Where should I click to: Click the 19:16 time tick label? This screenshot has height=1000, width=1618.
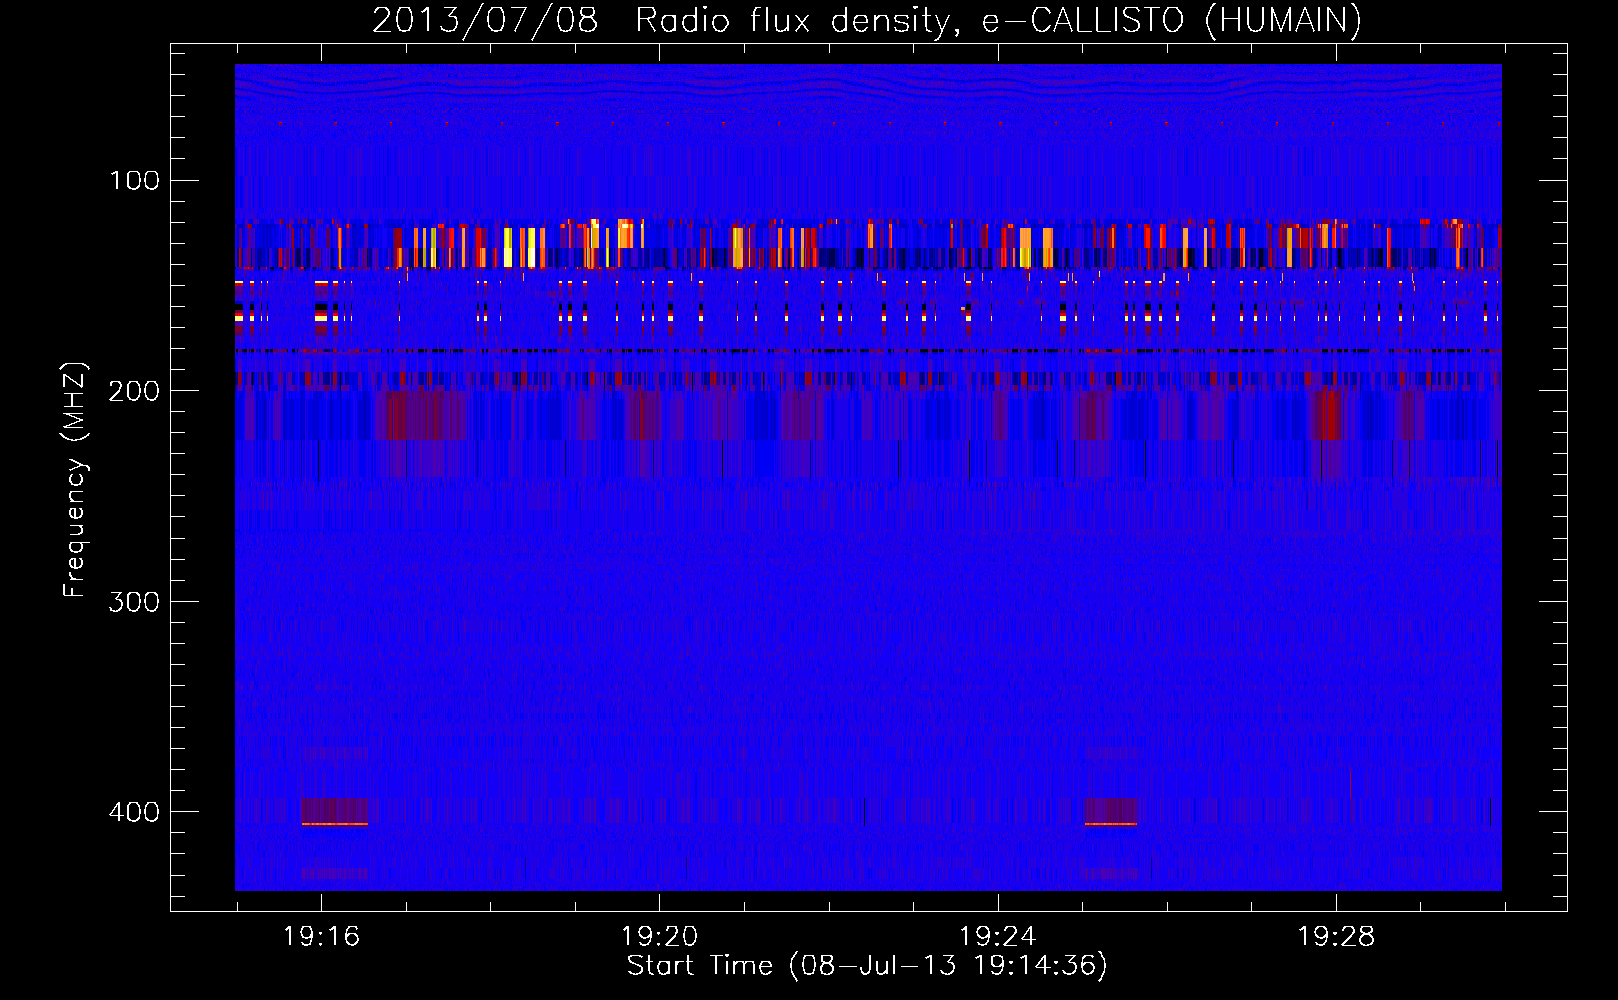[x=321, y=937]
